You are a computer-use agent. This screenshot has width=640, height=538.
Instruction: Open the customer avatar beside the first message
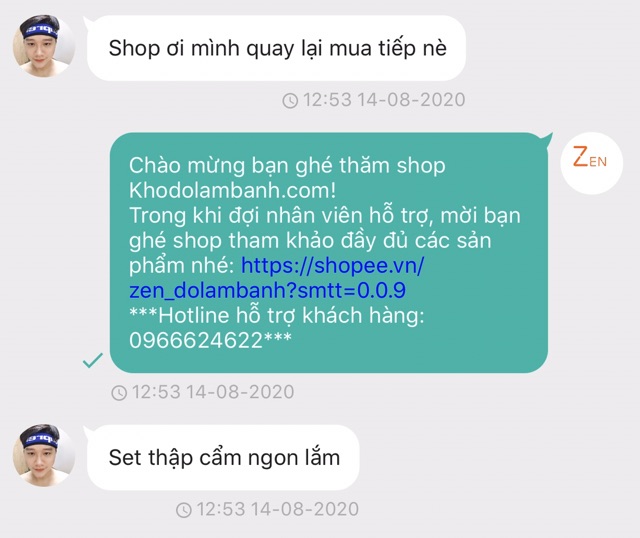coord(44,46)
